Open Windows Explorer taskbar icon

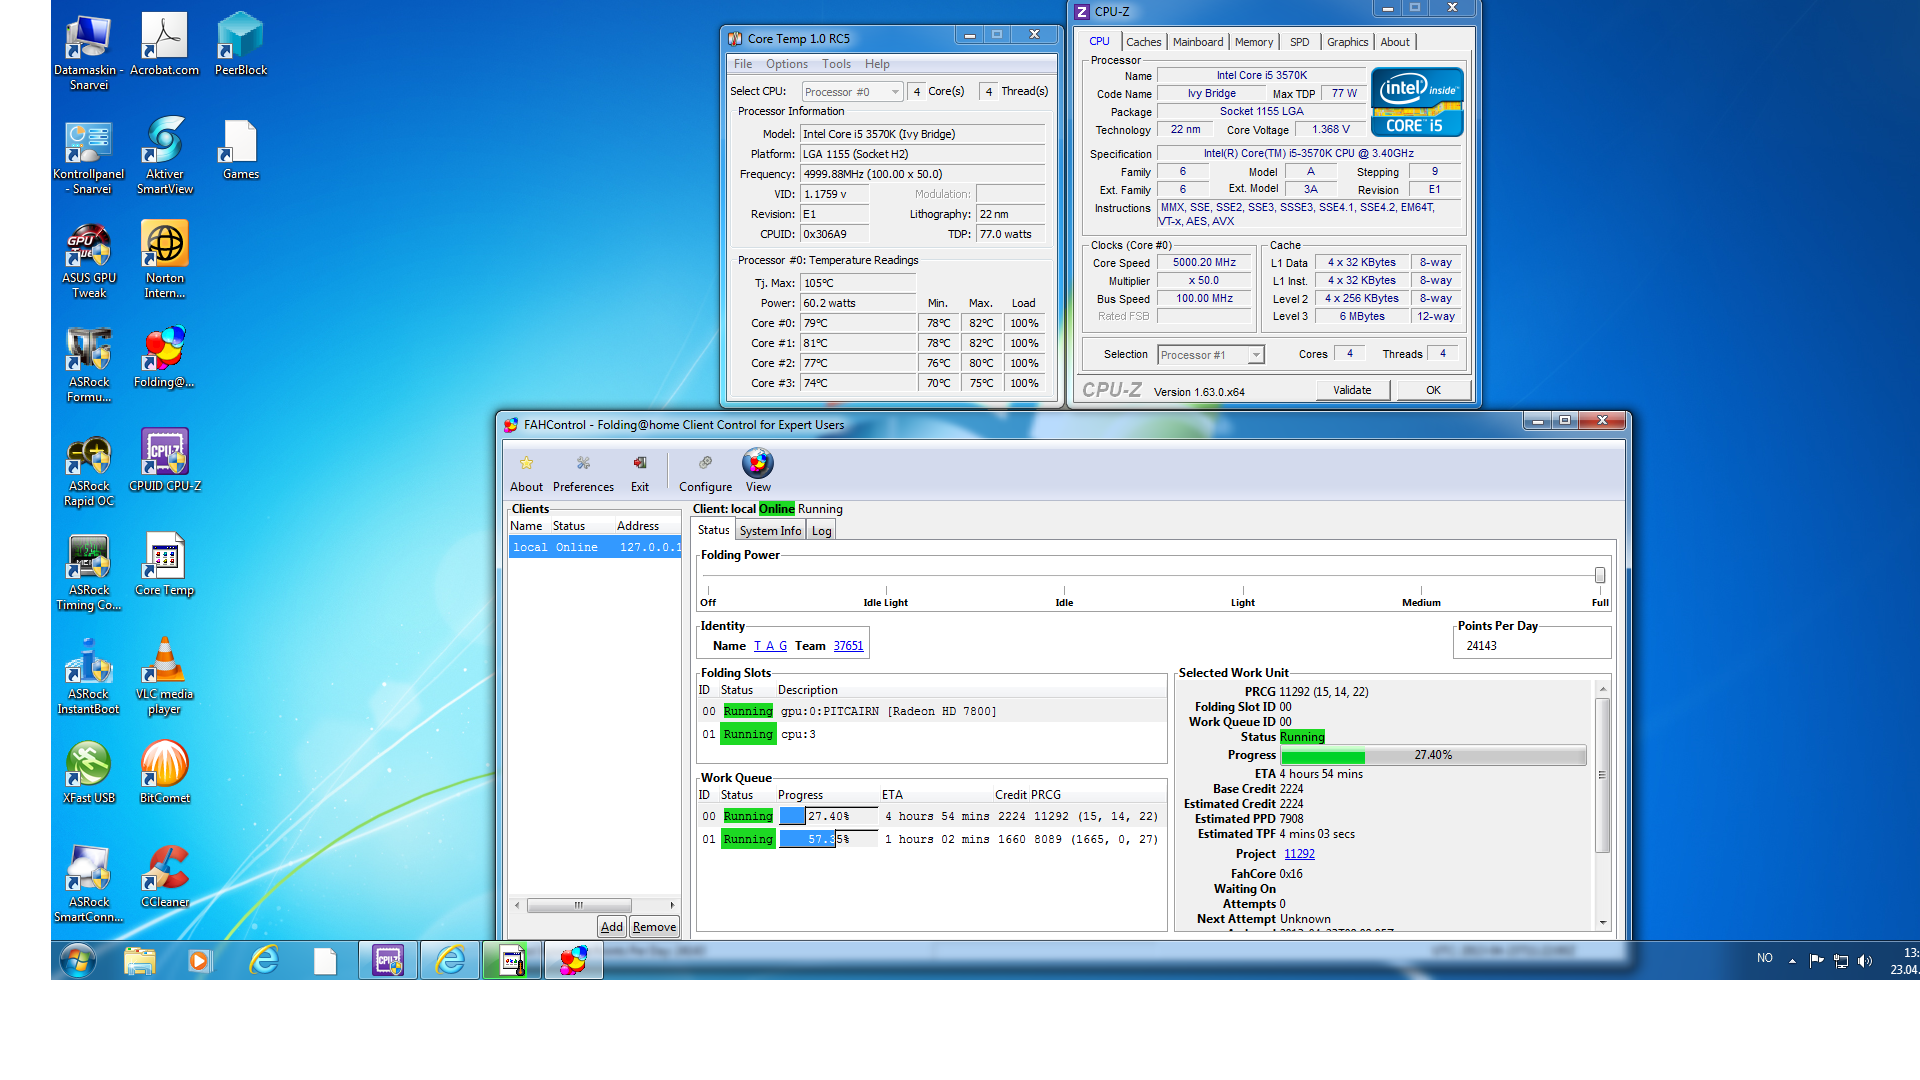[x=140, y=961]
